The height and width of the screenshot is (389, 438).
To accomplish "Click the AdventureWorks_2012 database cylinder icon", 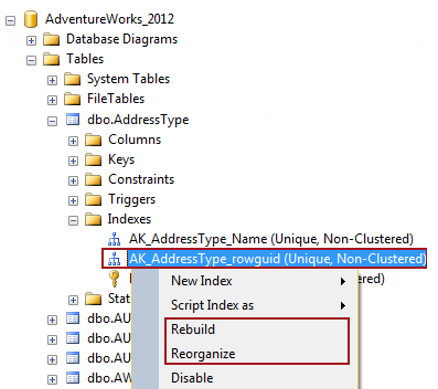I will tap(31, 19).
